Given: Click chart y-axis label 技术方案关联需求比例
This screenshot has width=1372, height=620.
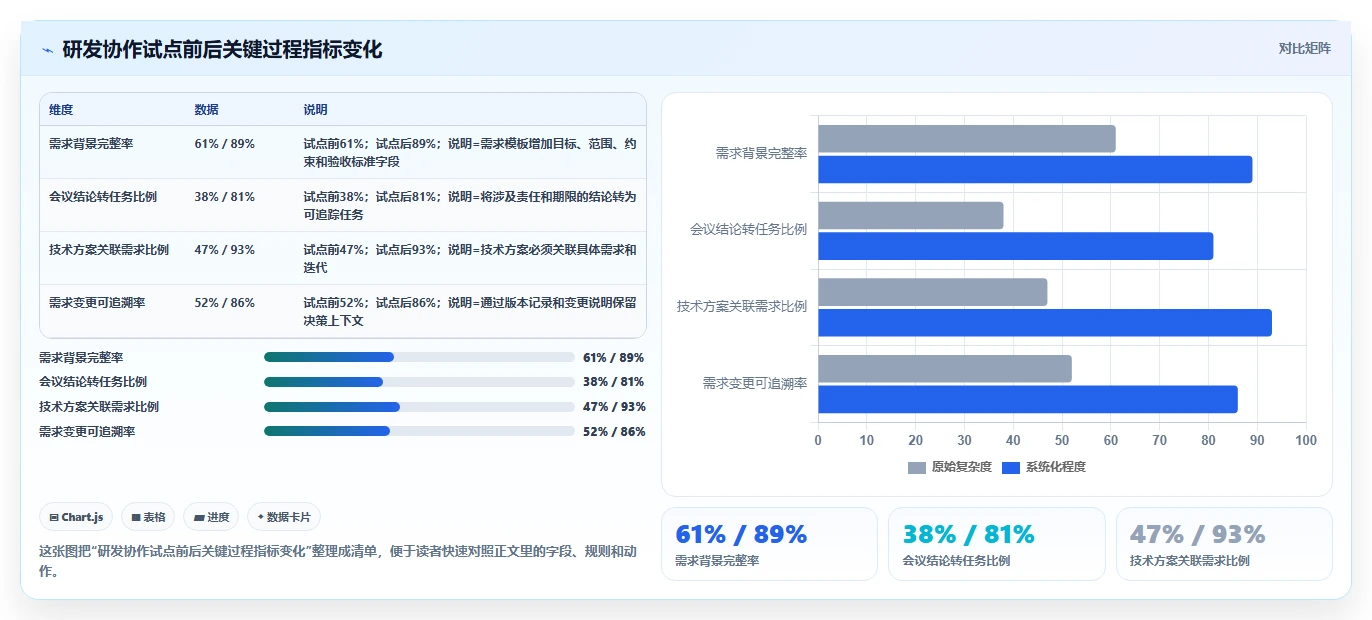Looking at the screenshot, I should 742,307.
